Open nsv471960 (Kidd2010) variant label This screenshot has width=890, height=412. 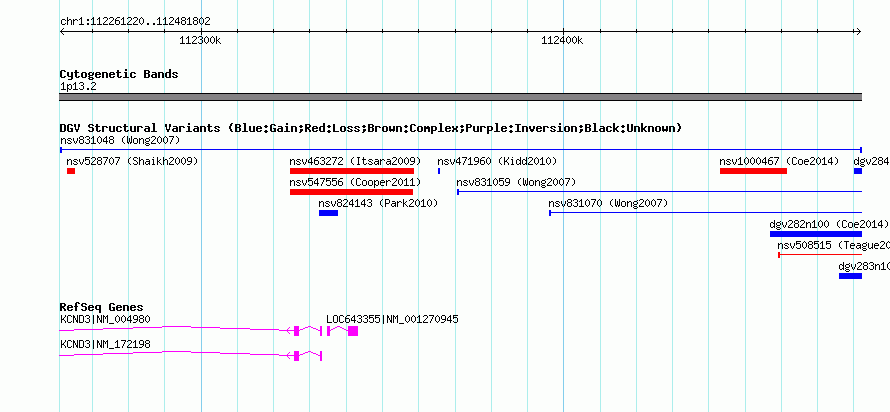coord(497,161)
